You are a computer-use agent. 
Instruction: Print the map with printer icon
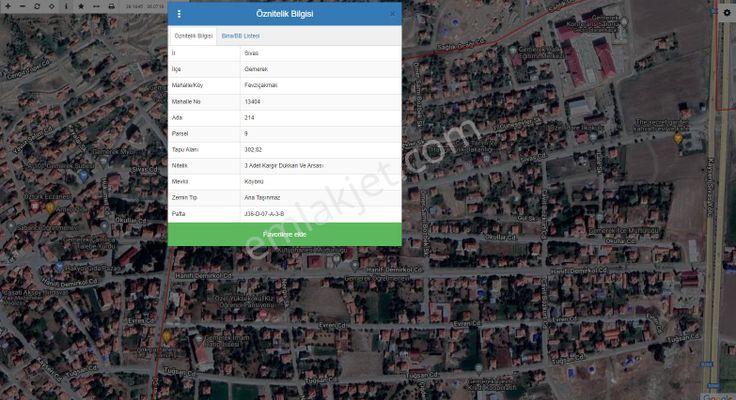pyautogui.click(x=111, y=6)
